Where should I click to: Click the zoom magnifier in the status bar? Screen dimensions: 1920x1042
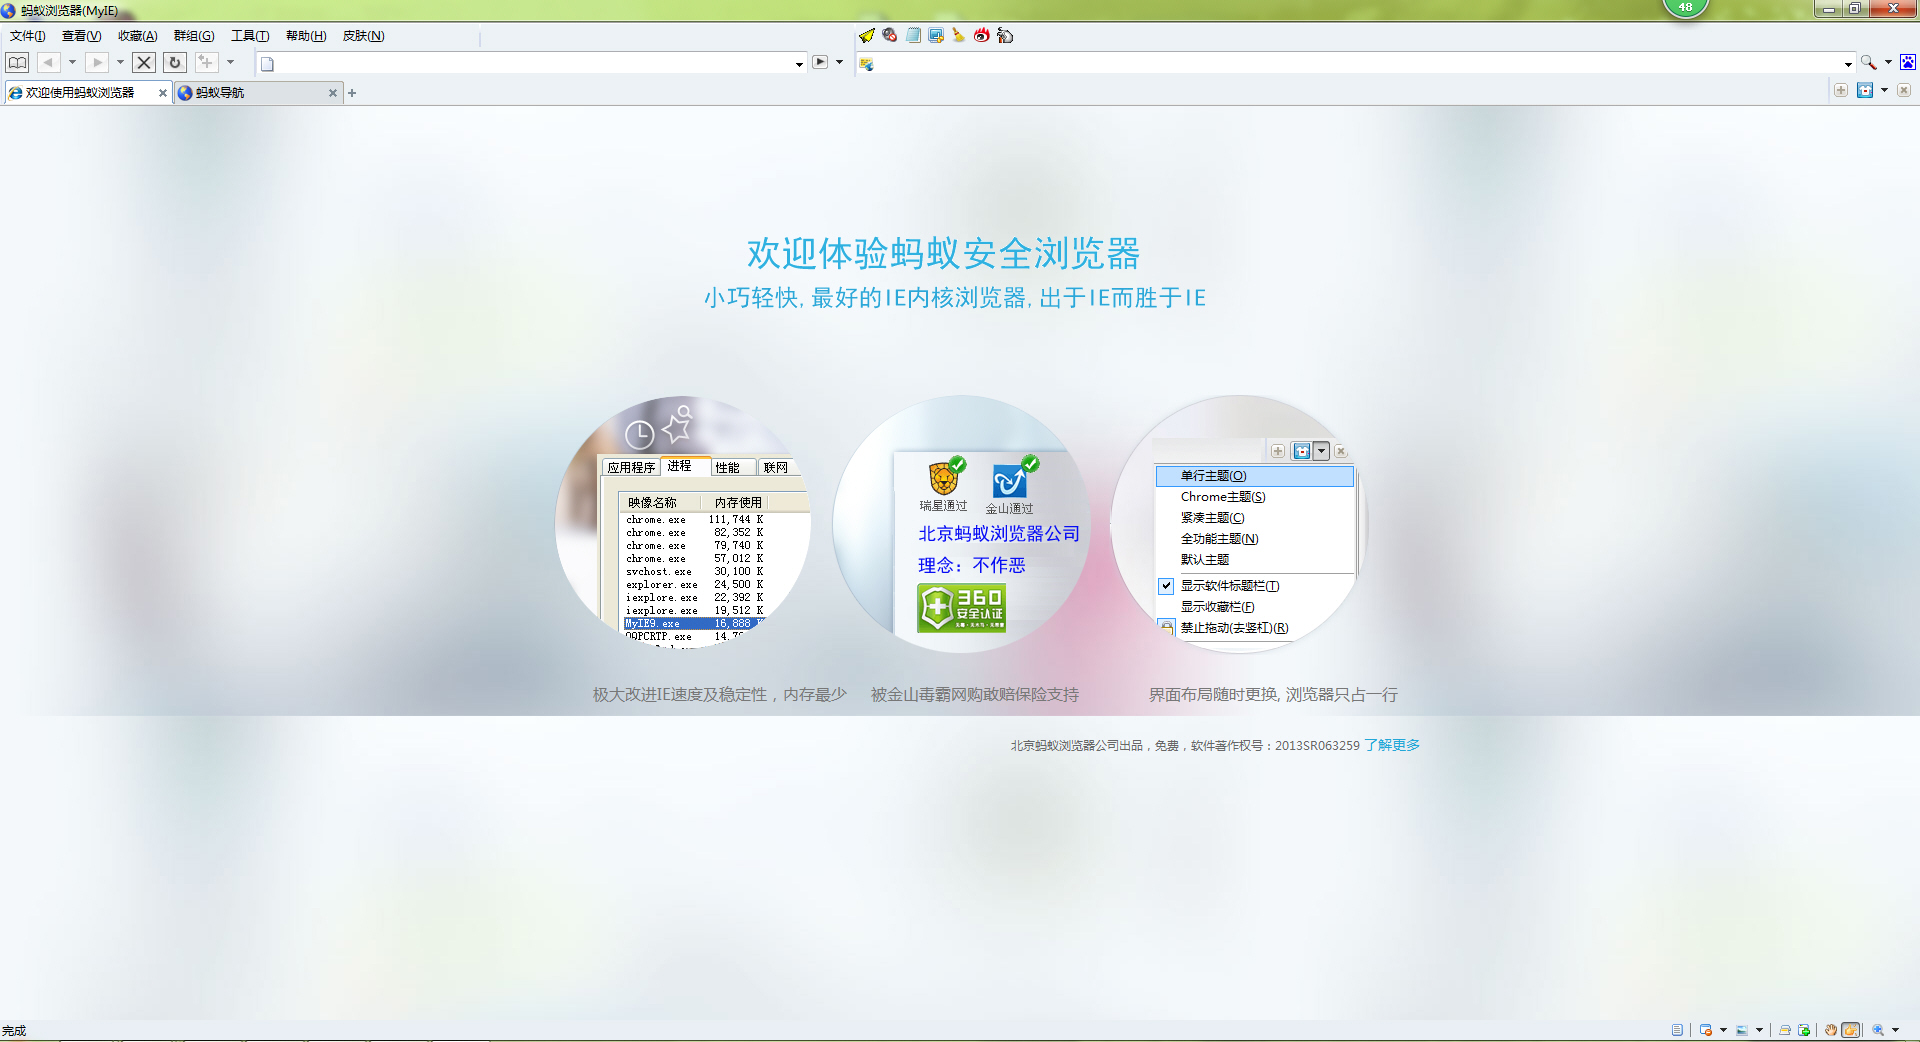[x=1878, y=1030]
